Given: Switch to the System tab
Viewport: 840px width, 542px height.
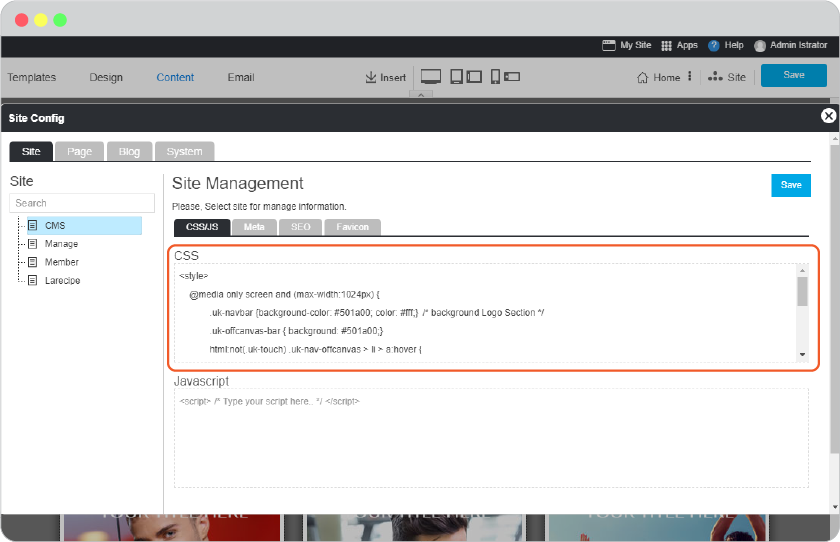Looking at the screenshot, I should 184,152.
